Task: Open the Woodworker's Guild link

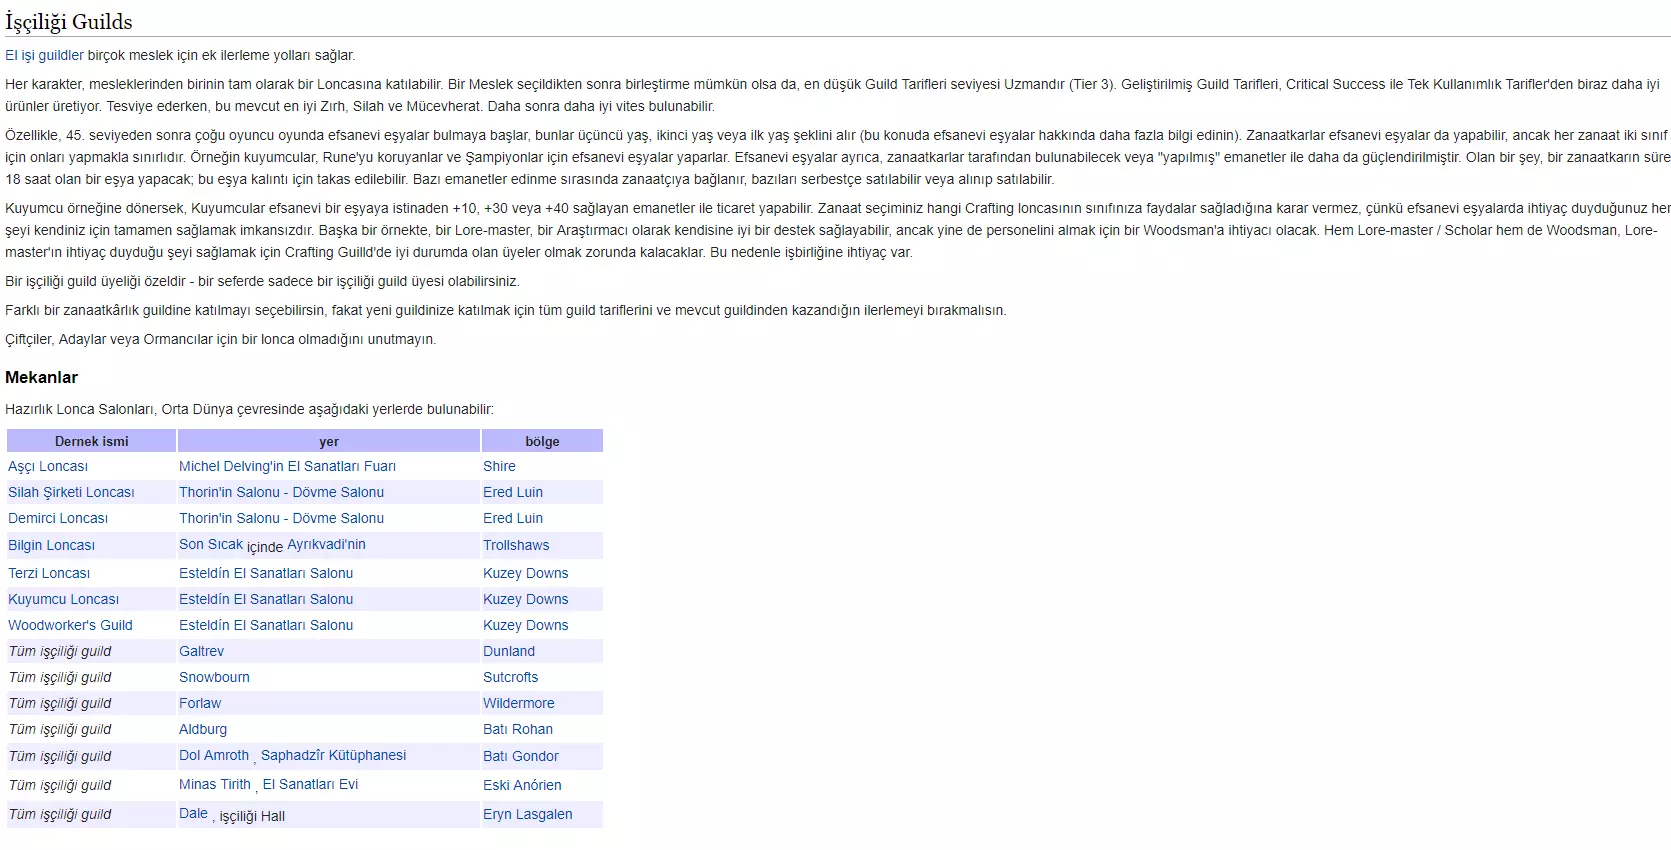Action: pos(70,625)
